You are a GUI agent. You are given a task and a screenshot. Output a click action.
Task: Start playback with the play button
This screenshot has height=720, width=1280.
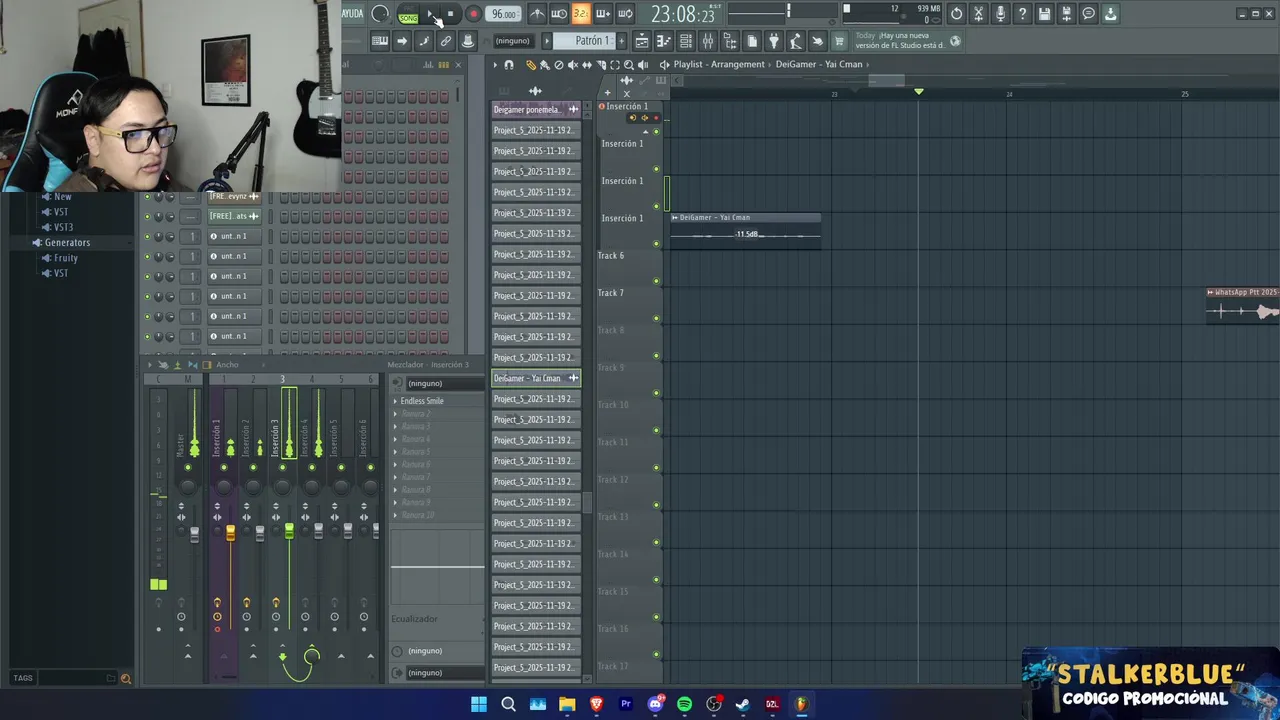pyautogui.click(x=430, y=14)
